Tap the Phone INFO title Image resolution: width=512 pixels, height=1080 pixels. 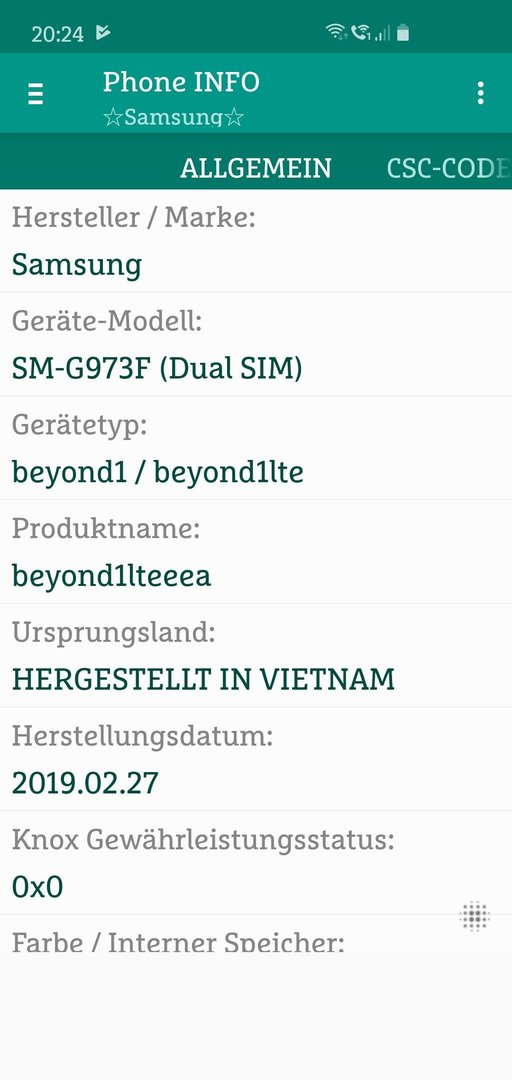point(181,82)
